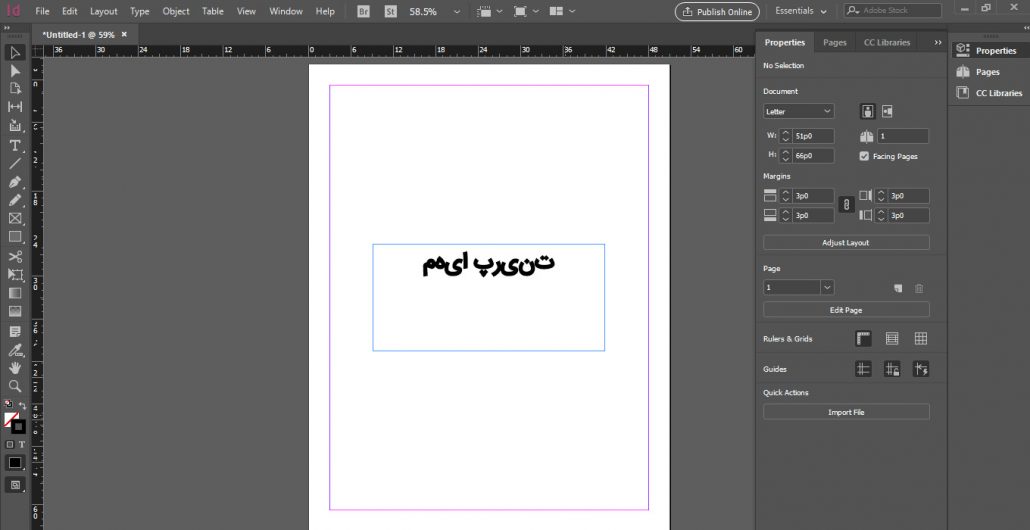Select the Gradient Swatch tool
This screenshot has height=530, width=1030.
tap(15, 293)
